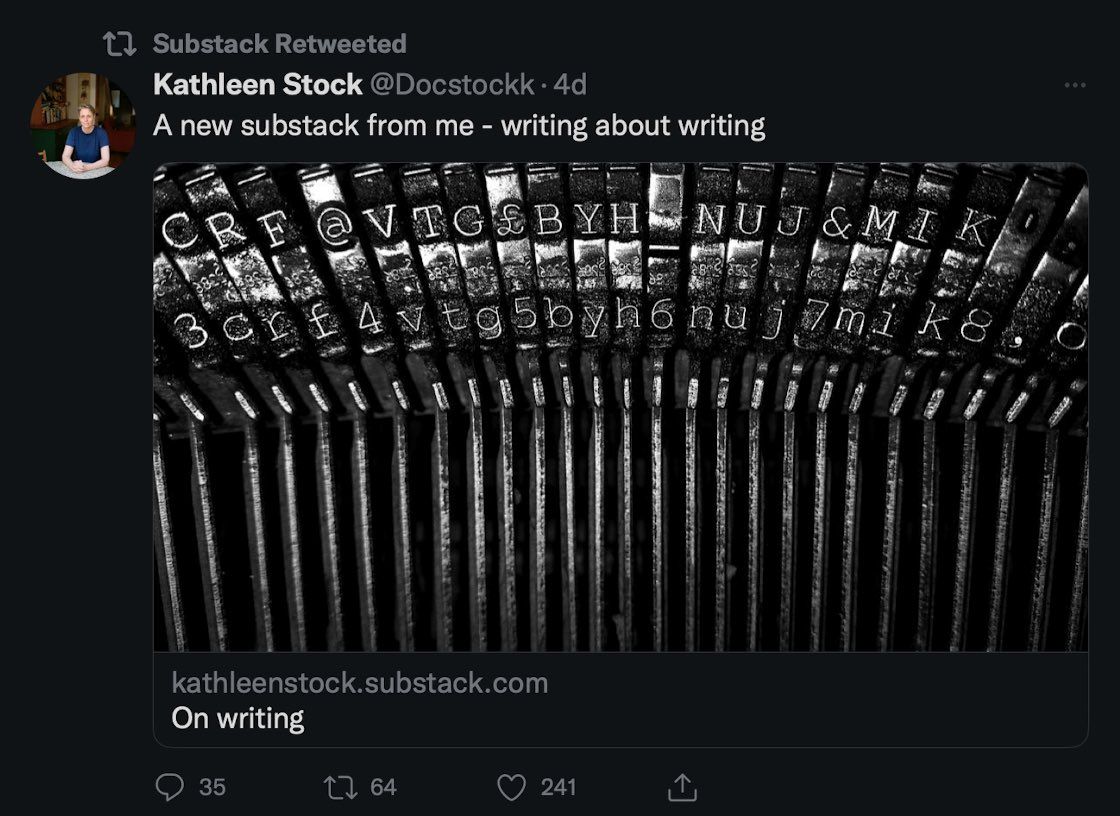
Task: Visit the kathleenstock.substack.com link
Action: pos(360,683)
